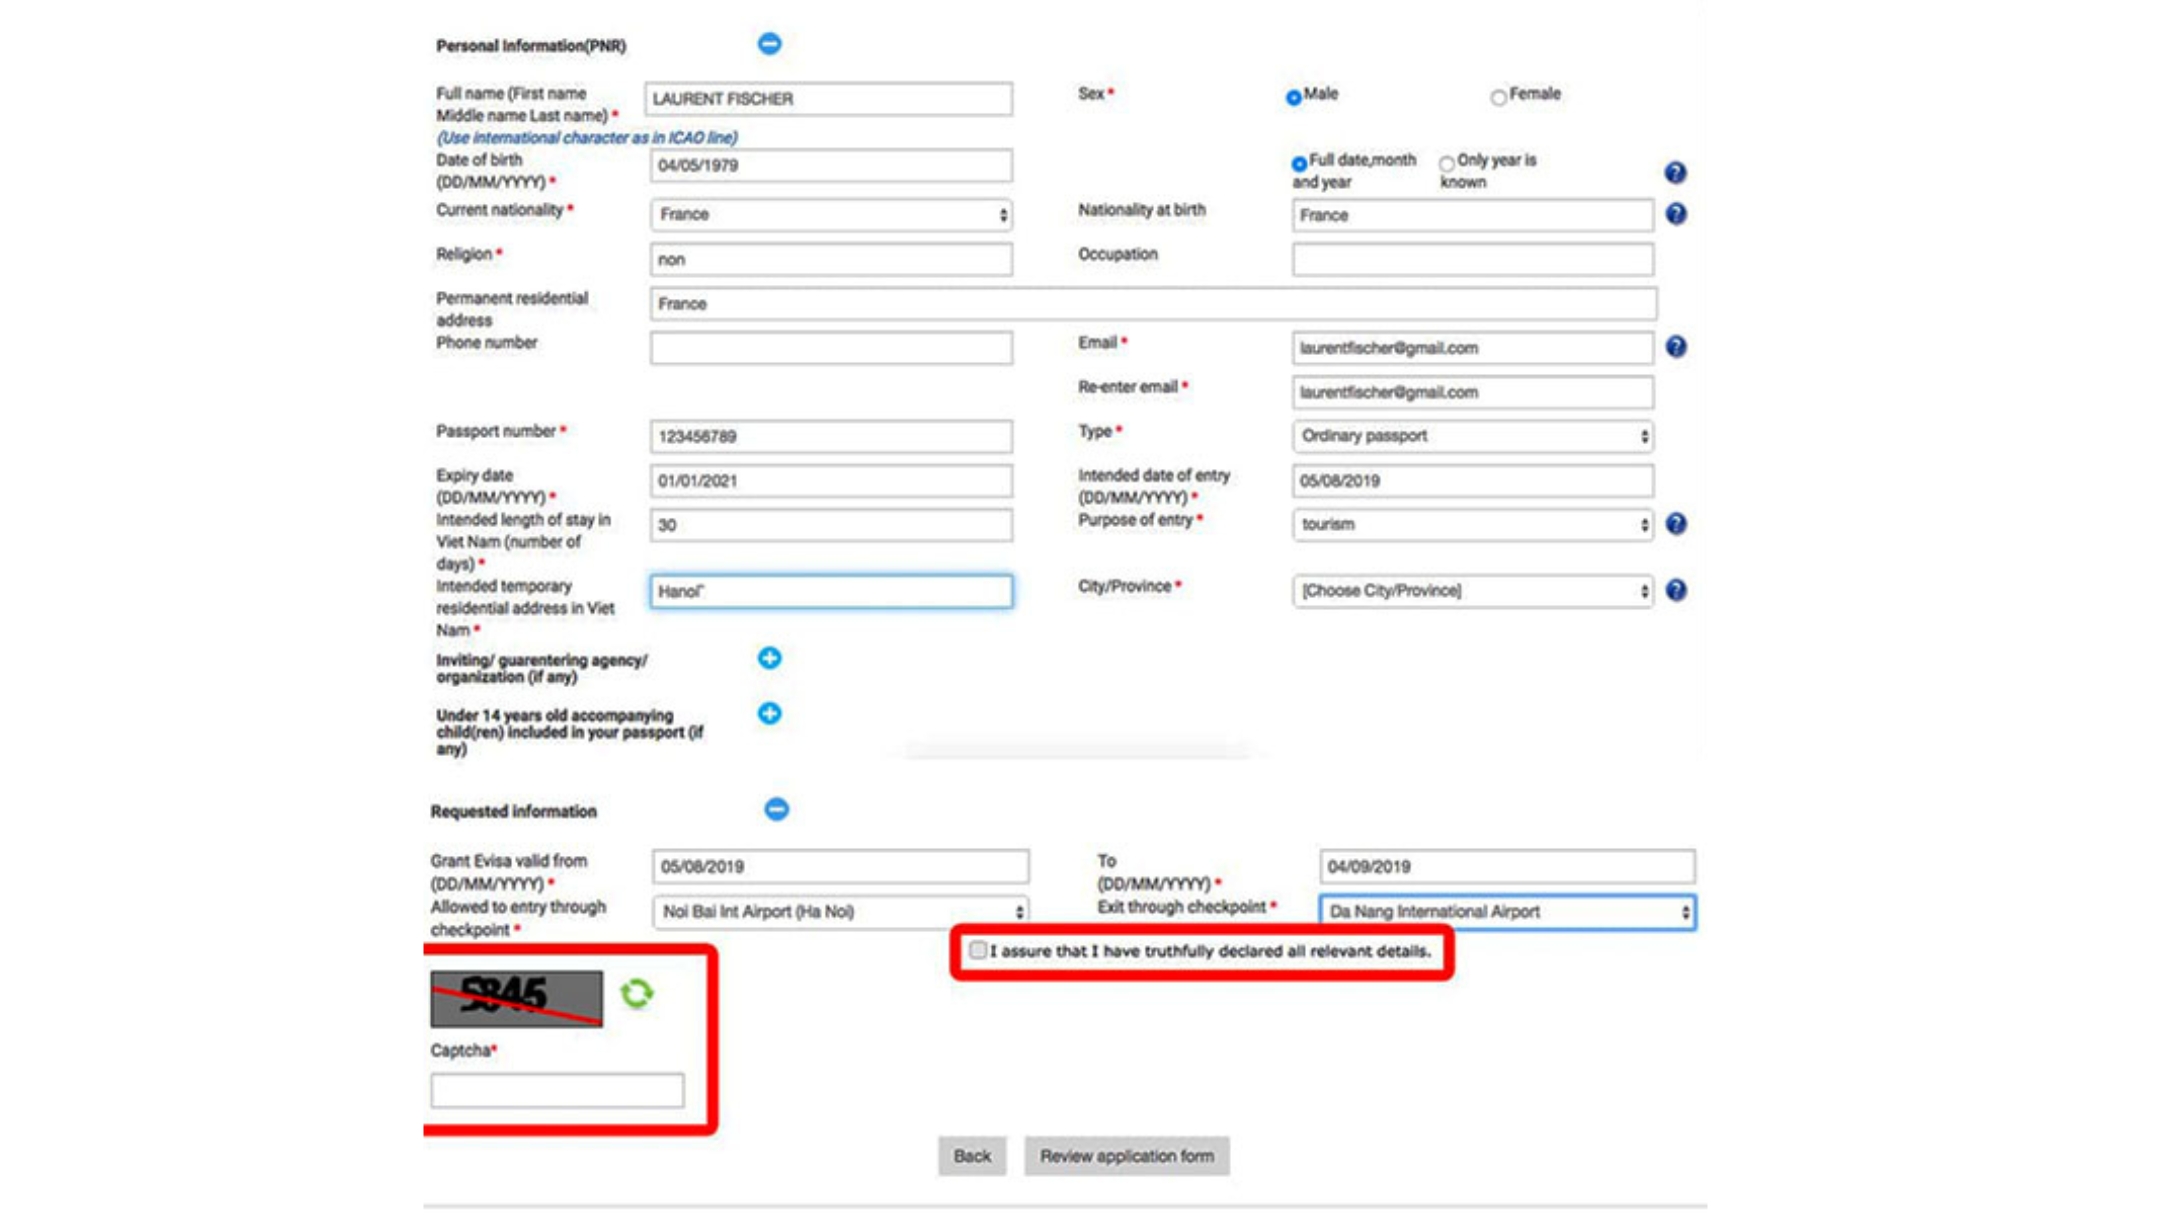2160x1215 pixels.
Task: Click Intended temporary residential address field
Action: point(831,591)
